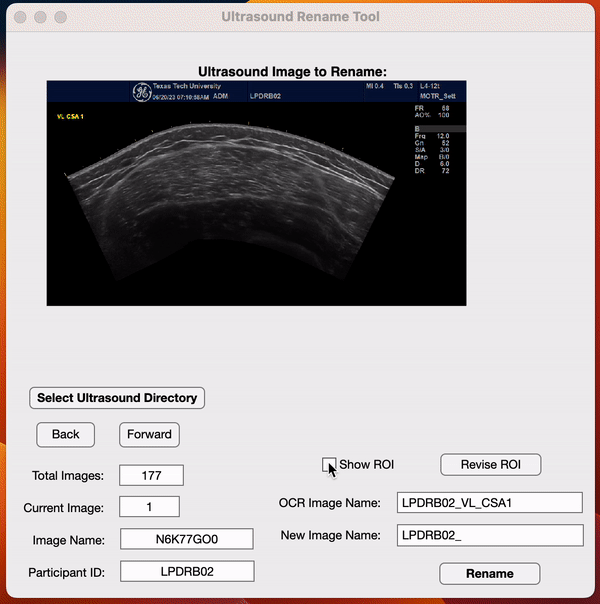This screenshot has height=604, width=600.
Task: Click the 'OCR Image Name:' label
Action: click(x=330, y=503)
